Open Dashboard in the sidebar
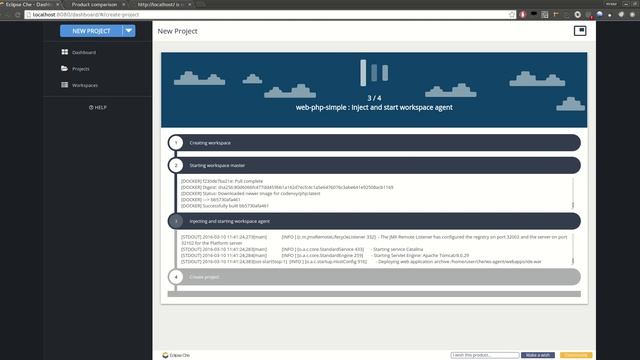640x360 pixels. tap(84, 52)
